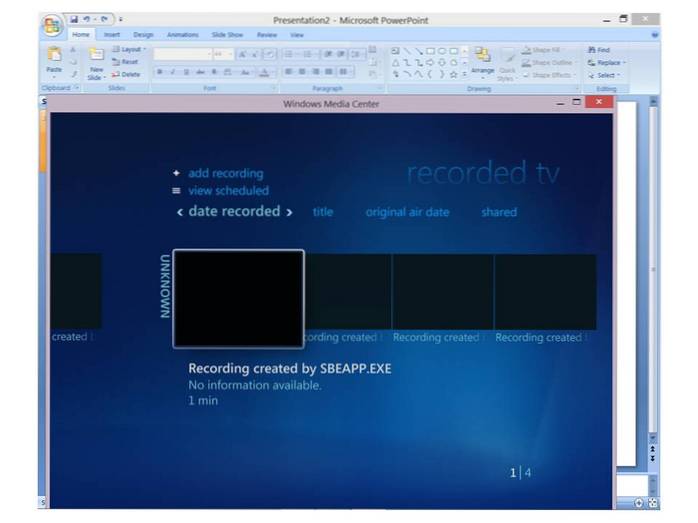The image size is (698, 523).
Task: Click the Undo icon in Quick Access toolbar
Action: pos(86,20)
